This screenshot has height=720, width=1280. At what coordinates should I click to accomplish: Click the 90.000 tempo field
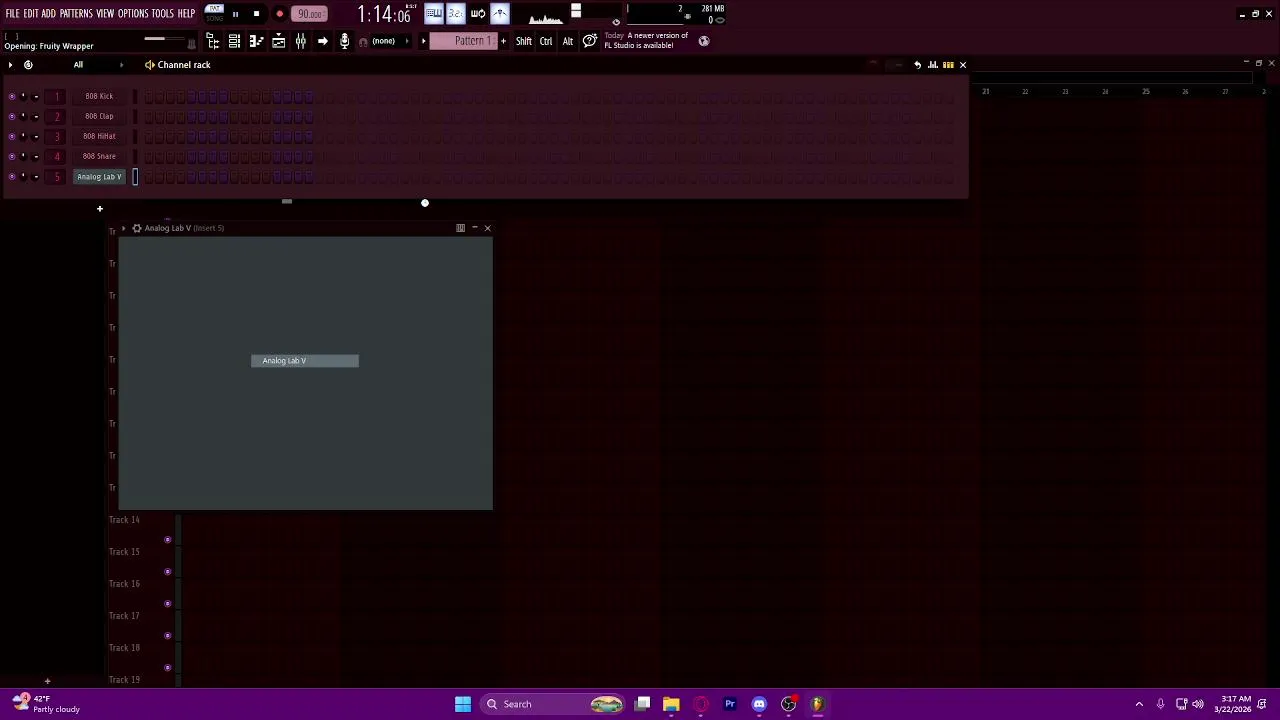[x=310, y=14]
